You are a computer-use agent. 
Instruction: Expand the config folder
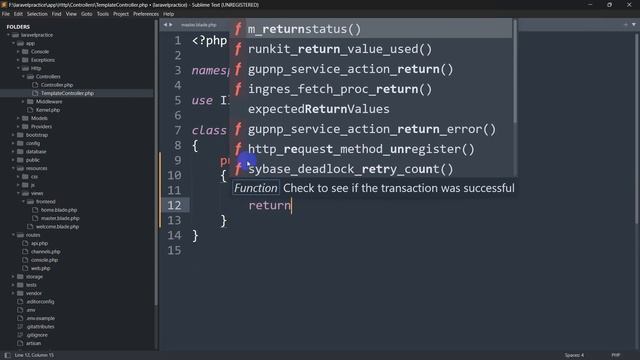click(x=13, y=143)
